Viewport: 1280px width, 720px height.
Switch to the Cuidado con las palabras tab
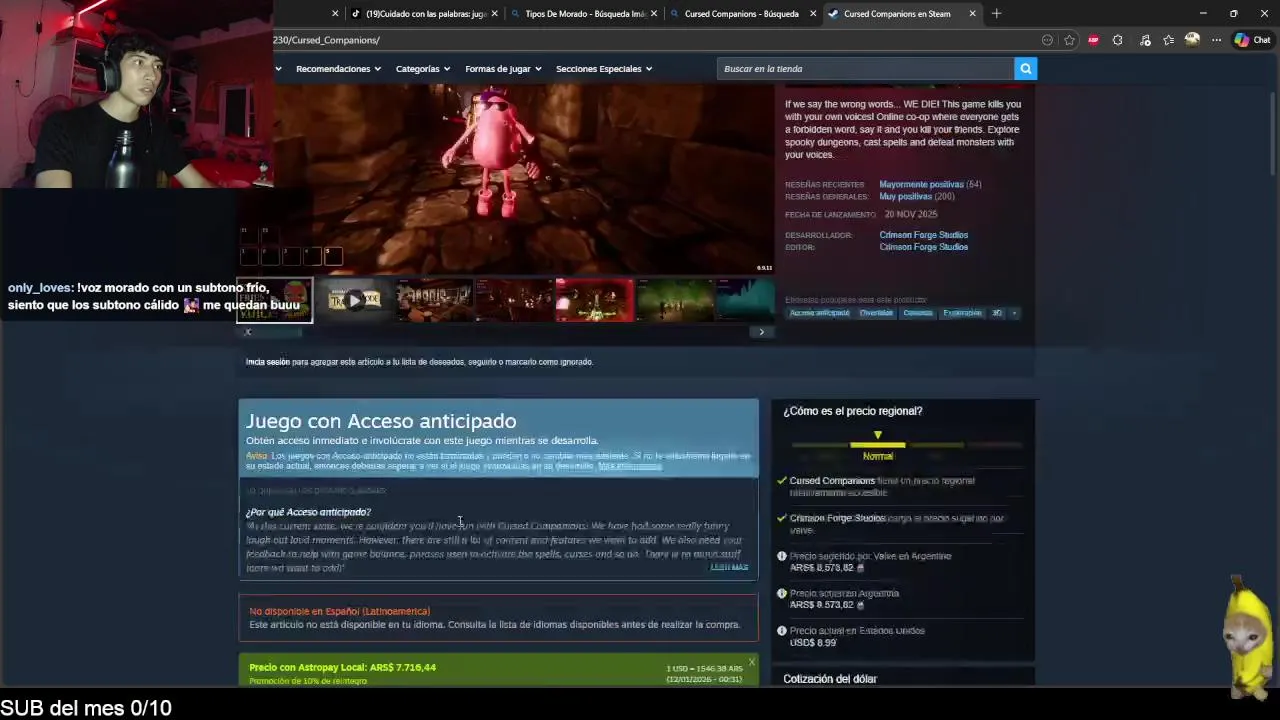pyautogui.click(x=425, y=14)
